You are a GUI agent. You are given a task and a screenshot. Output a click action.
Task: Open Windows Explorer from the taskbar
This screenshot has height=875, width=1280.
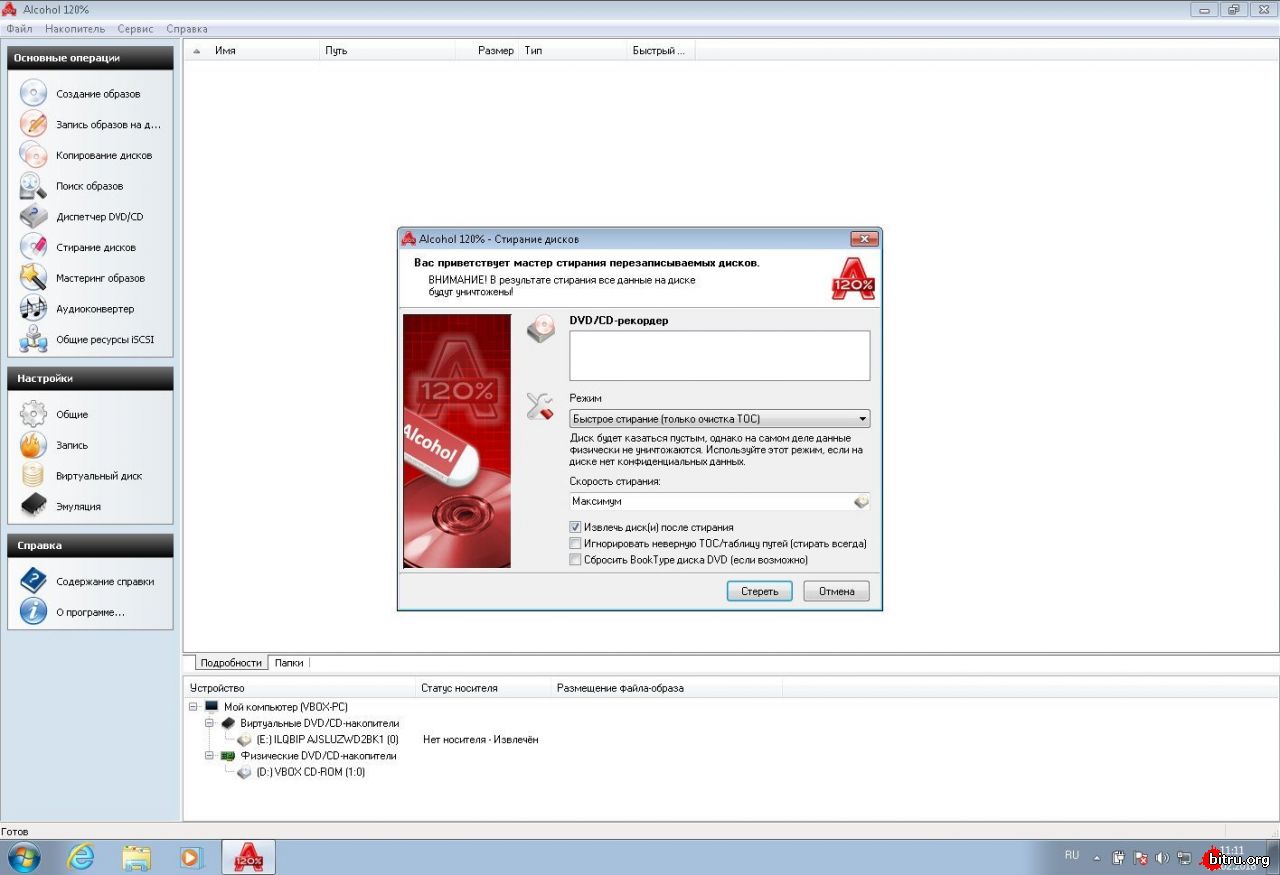pos(136,857)
